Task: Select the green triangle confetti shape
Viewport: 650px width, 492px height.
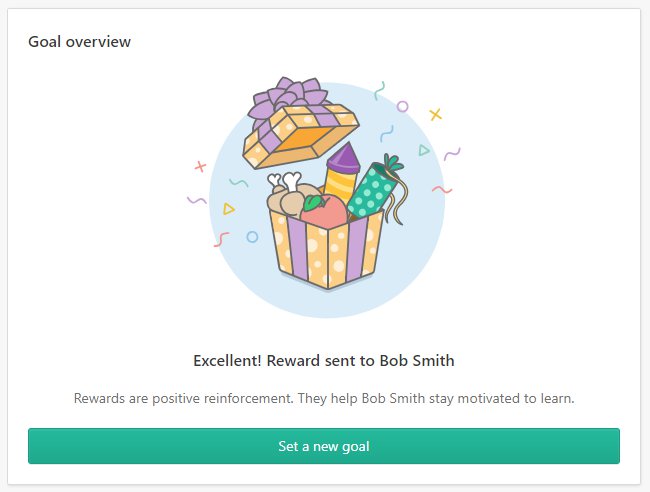Action: click(423, 150)
